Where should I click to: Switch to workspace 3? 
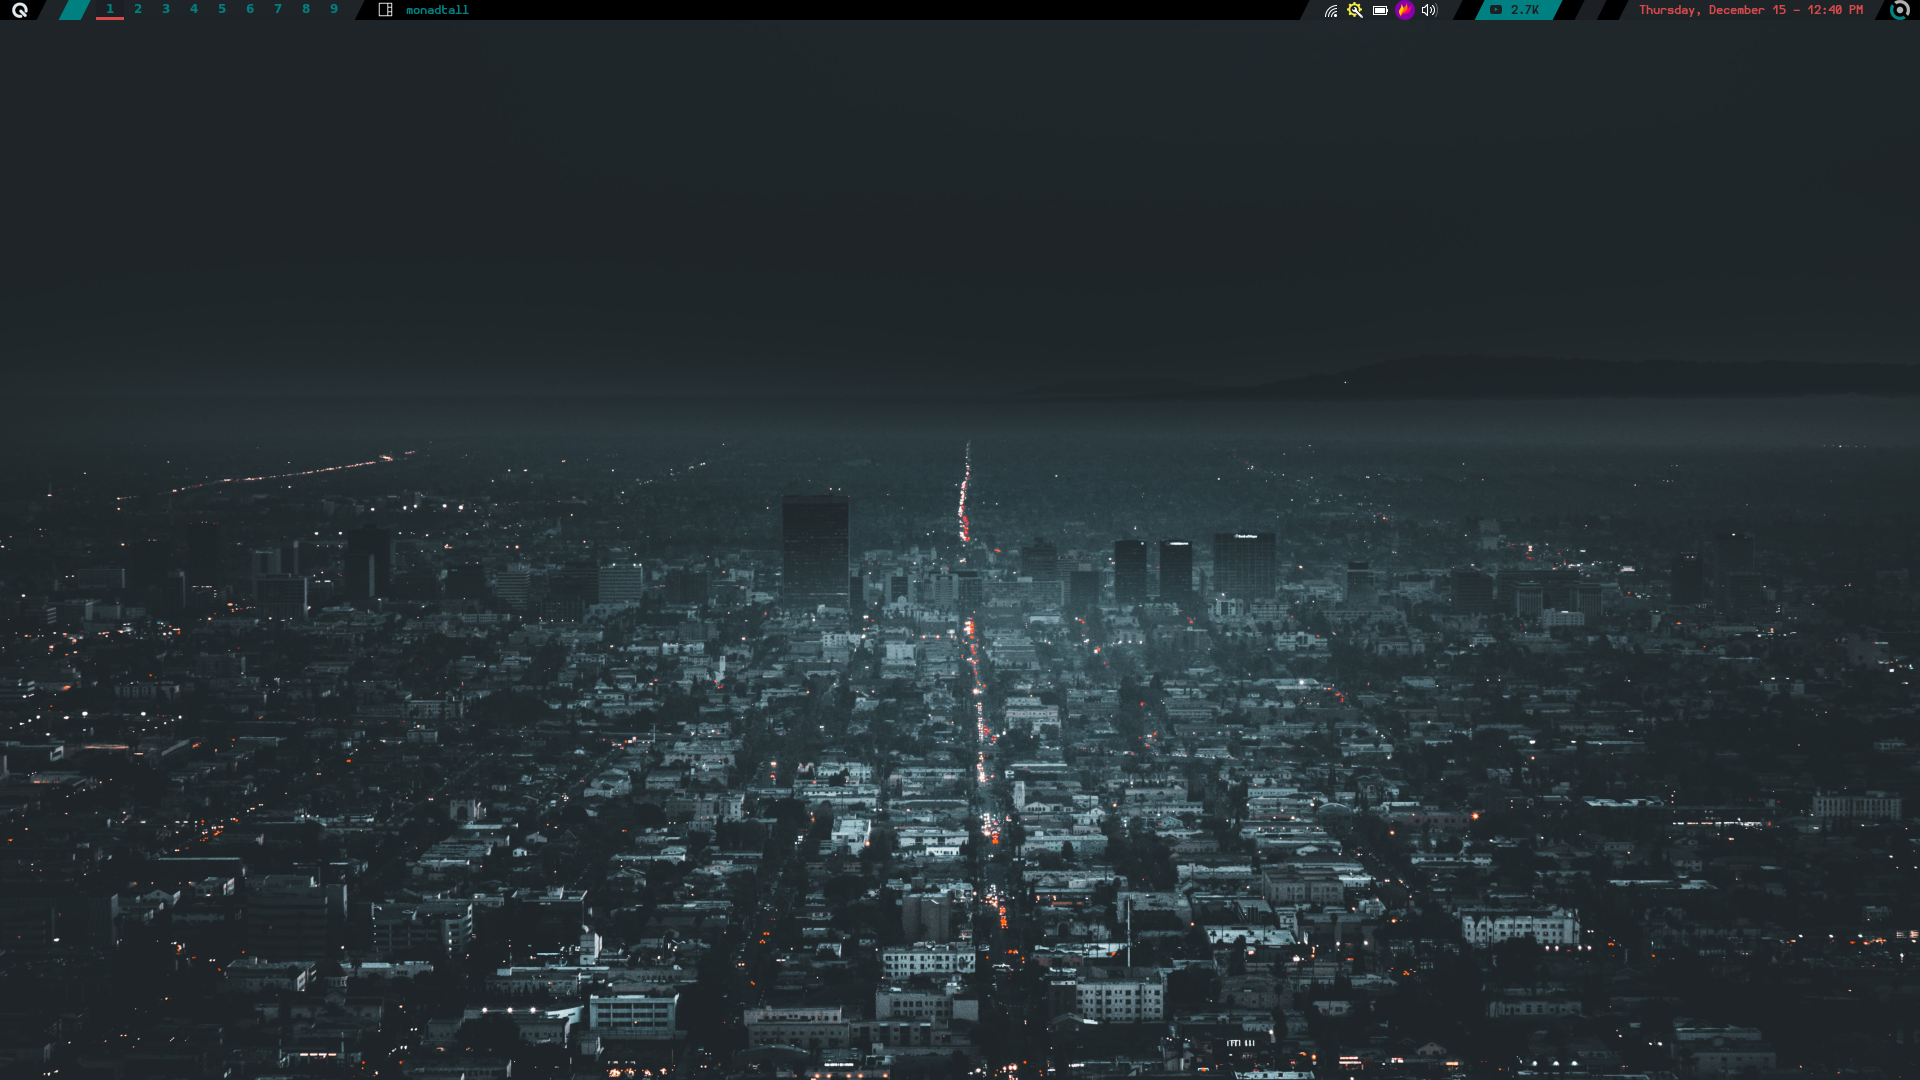166,9
